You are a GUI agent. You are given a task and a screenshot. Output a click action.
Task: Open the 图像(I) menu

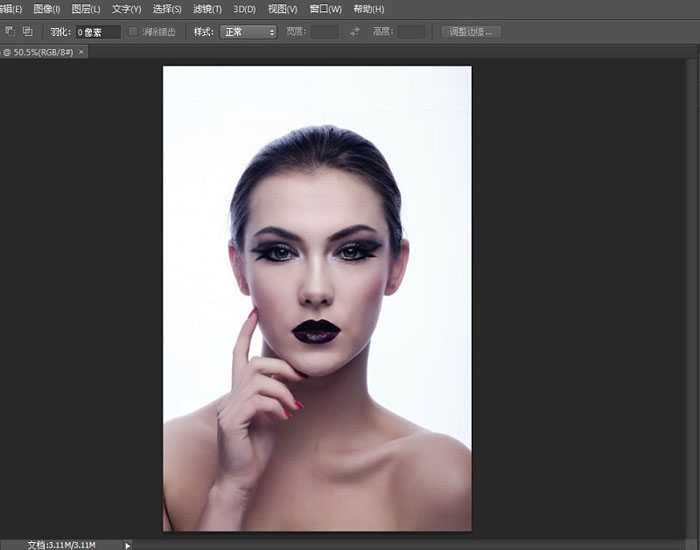tap(47, 9)
